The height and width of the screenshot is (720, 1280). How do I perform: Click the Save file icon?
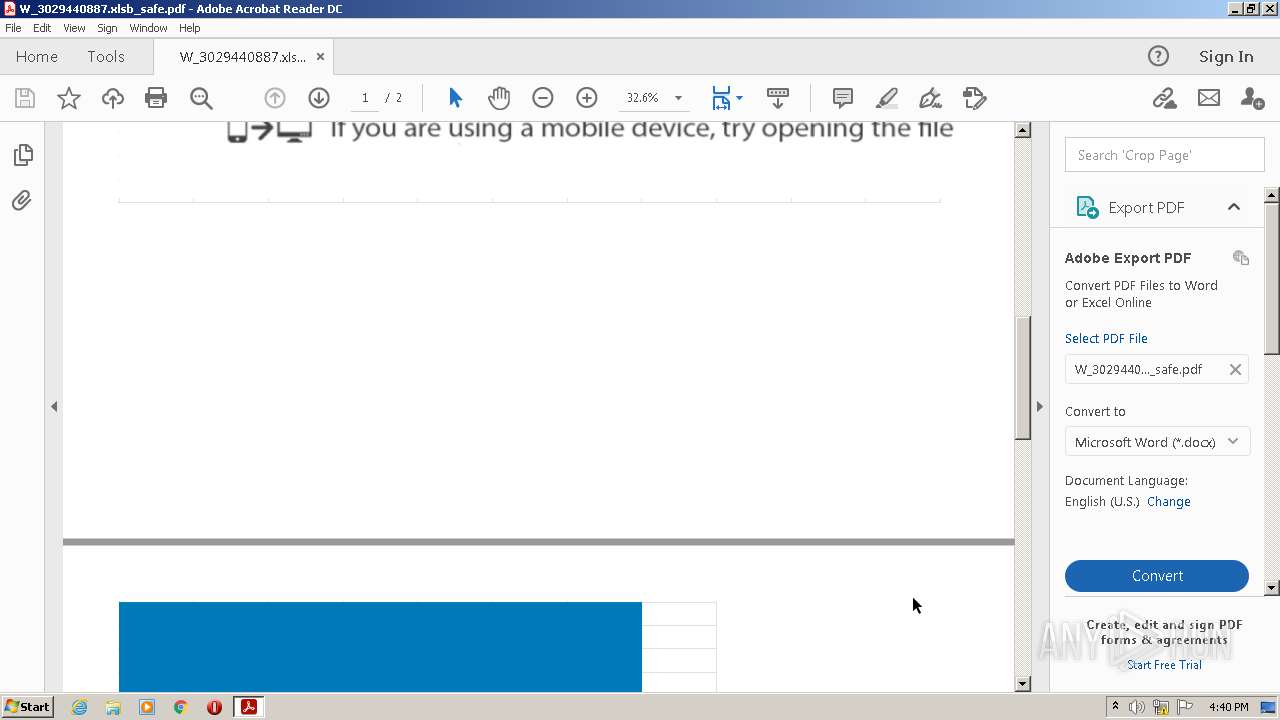25,98
